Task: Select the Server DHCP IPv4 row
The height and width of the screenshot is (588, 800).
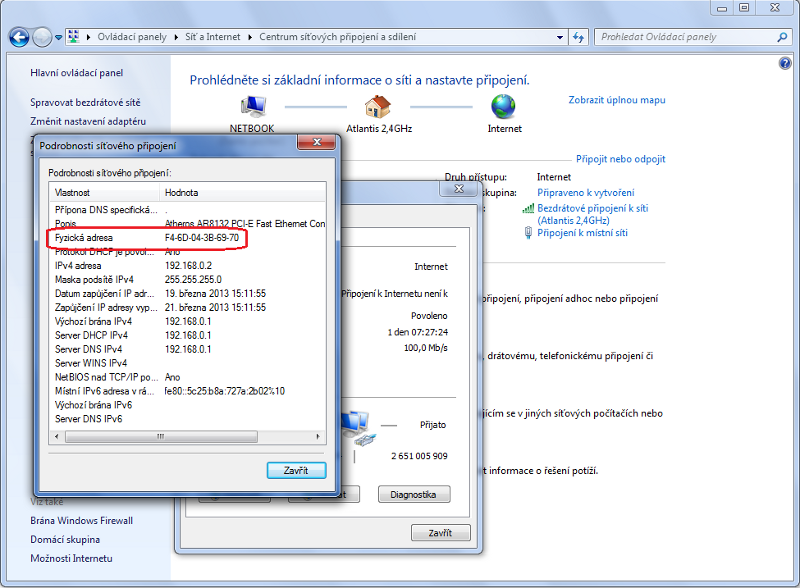Action: tap(188, 335)
